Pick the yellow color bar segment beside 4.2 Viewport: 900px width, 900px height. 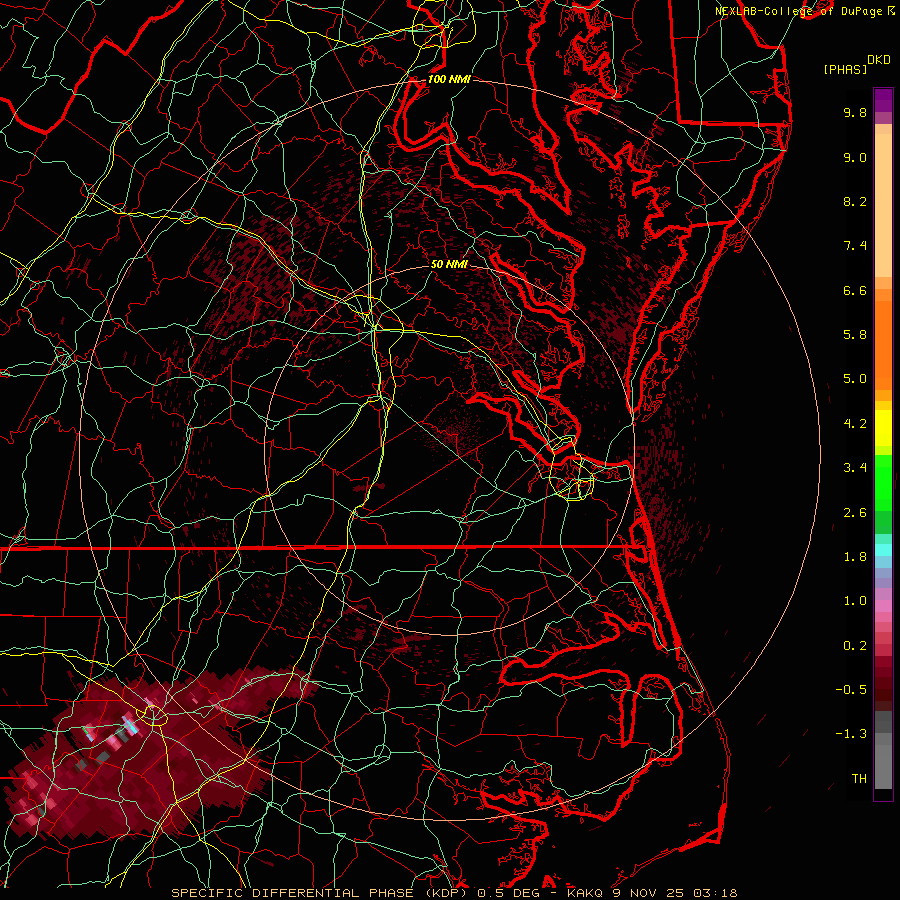pyautogui.click(x=883, y=428)
